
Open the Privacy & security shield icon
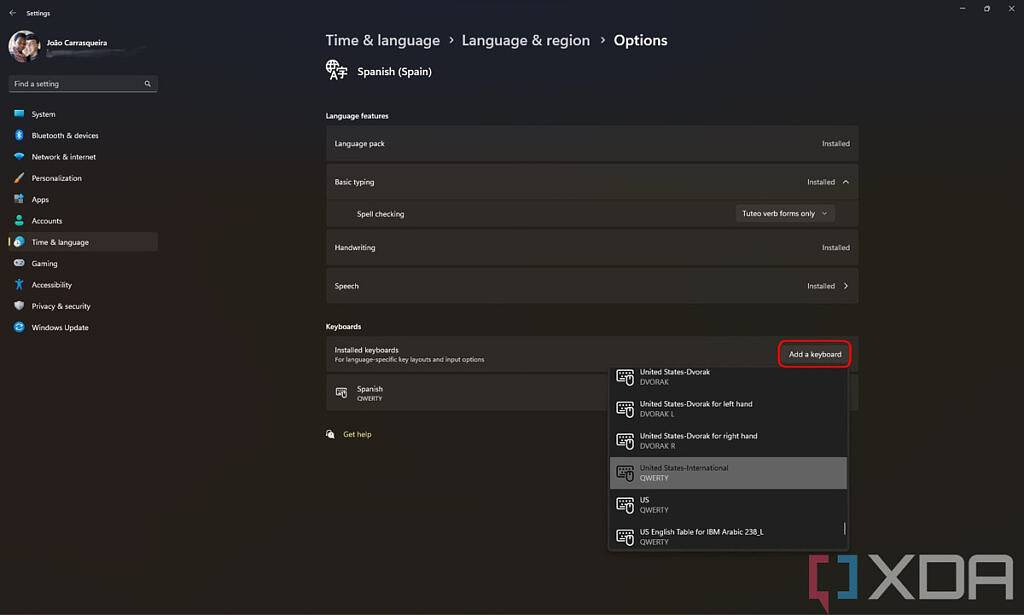[19, 306]
